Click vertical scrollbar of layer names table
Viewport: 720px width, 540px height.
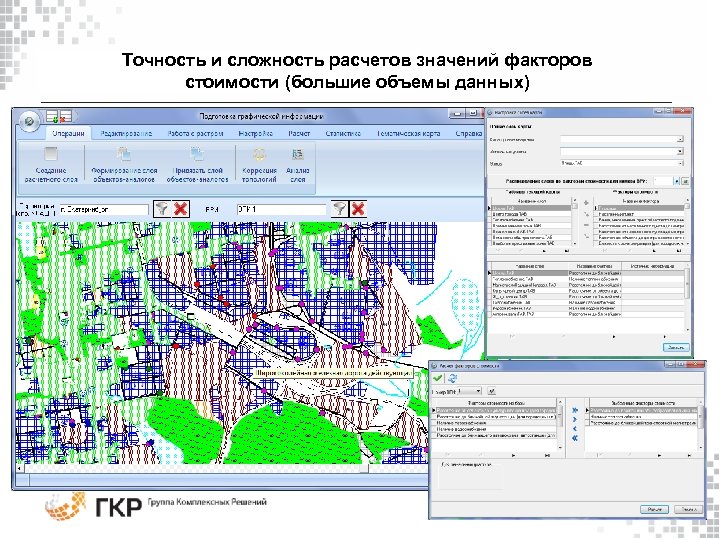(574, 221)
